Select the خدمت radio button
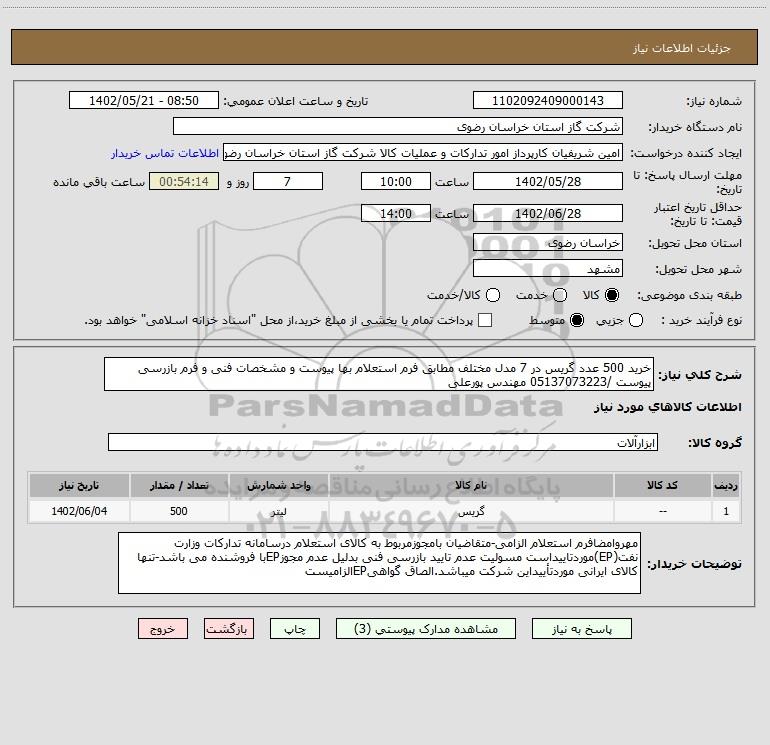 [560, 295]
